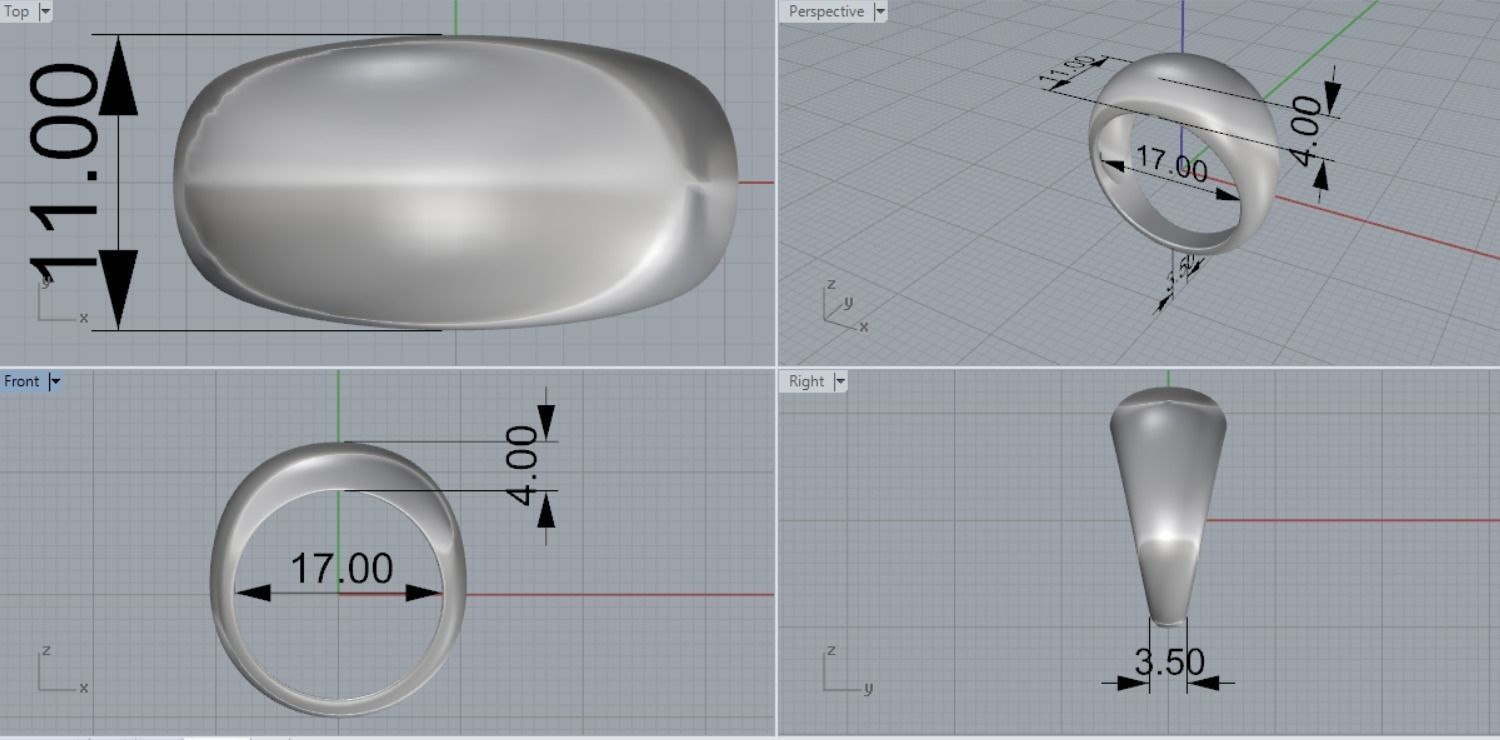The height and width of the screenshot is (740, 1500).
Task: Click the Perspective viewport title label
Action: click(x=826, y=12)
